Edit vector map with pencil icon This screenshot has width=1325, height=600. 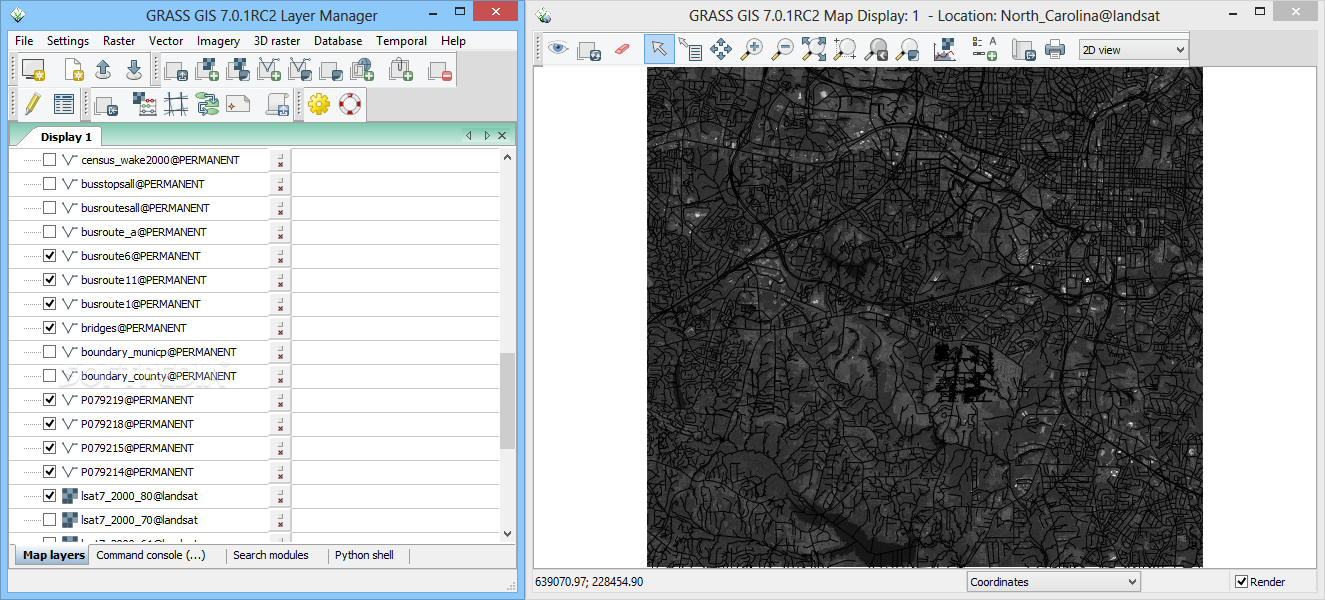33,103
